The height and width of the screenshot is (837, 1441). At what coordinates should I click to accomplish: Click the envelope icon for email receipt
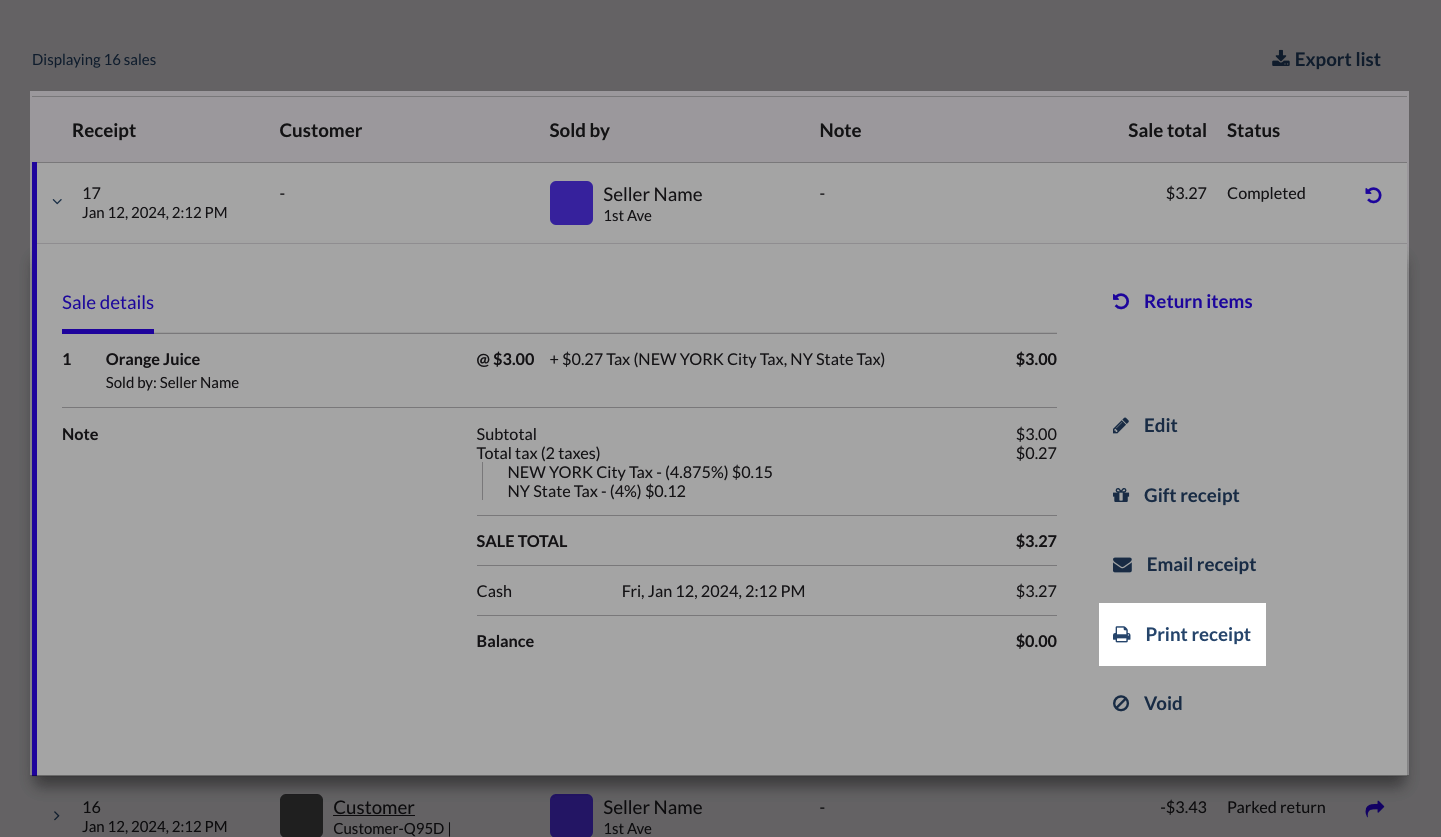pyautogui.click(x=1122, y=565)
